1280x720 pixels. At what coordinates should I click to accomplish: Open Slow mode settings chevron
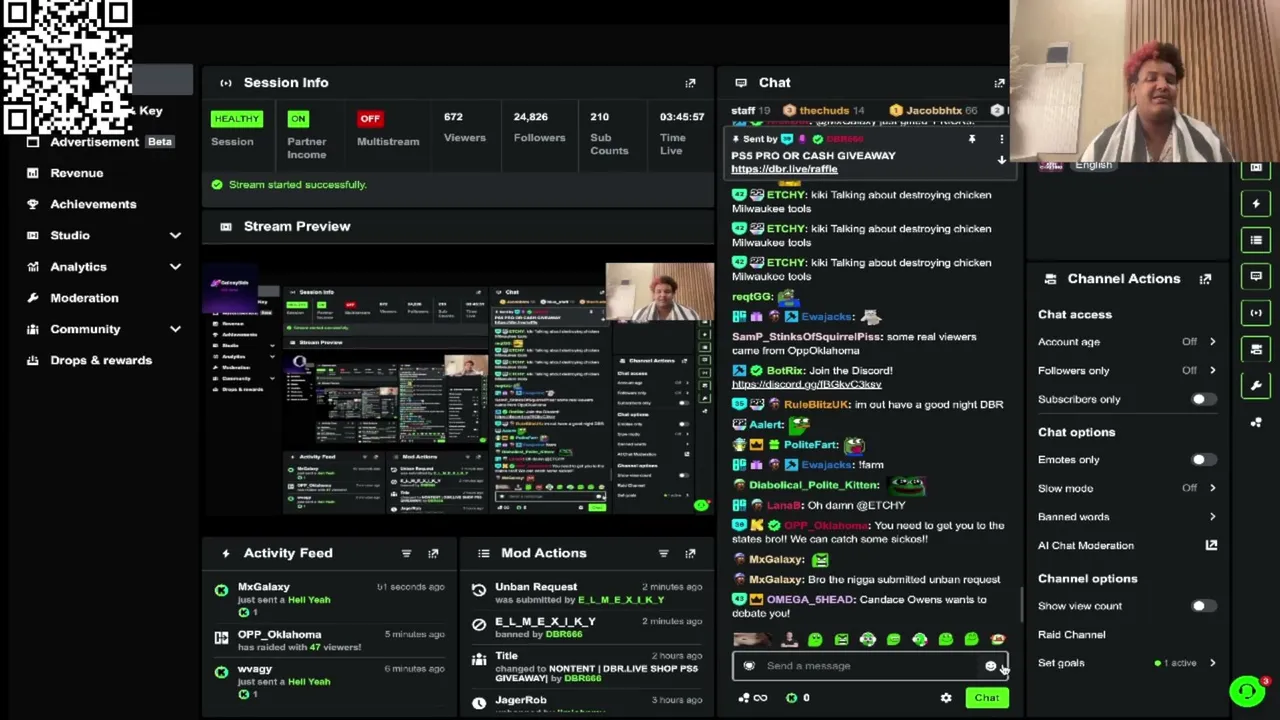[1212, 488]
